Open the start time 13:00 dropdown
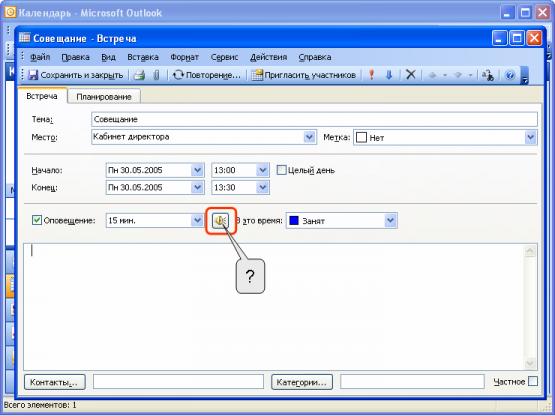This screenshot has width=555, height=416. (262, 170)
